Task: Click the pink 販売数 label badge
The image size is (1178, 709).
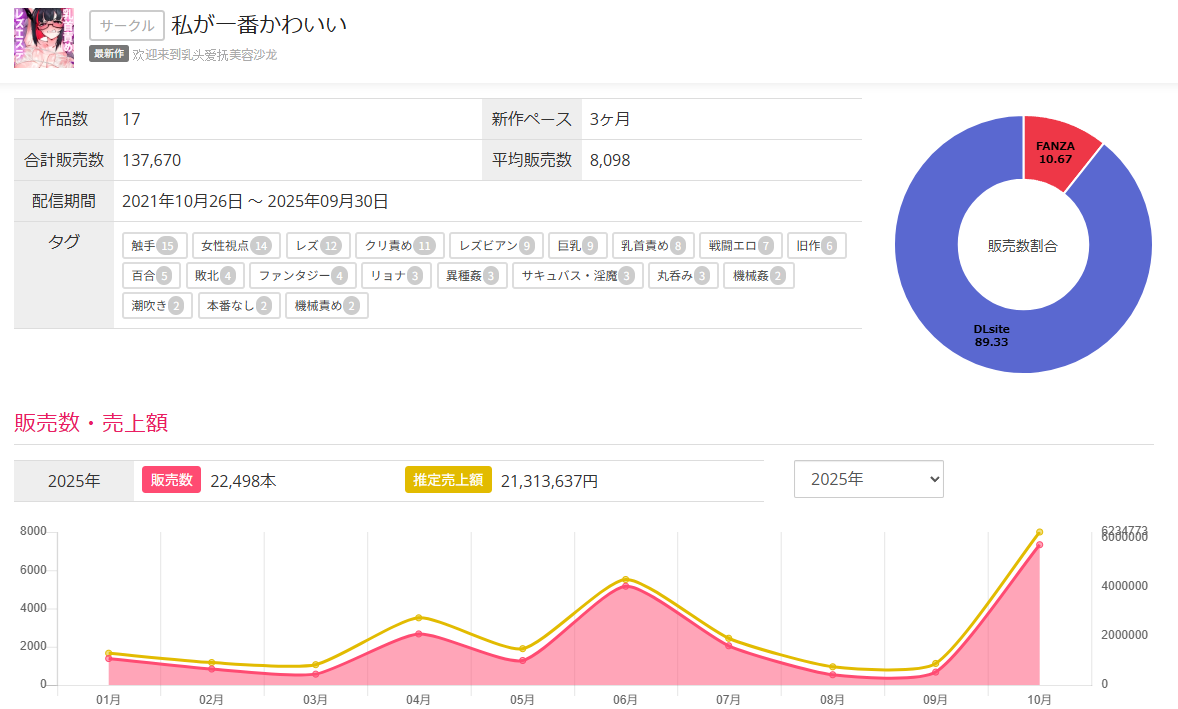Action: click(x=171, y=480)
